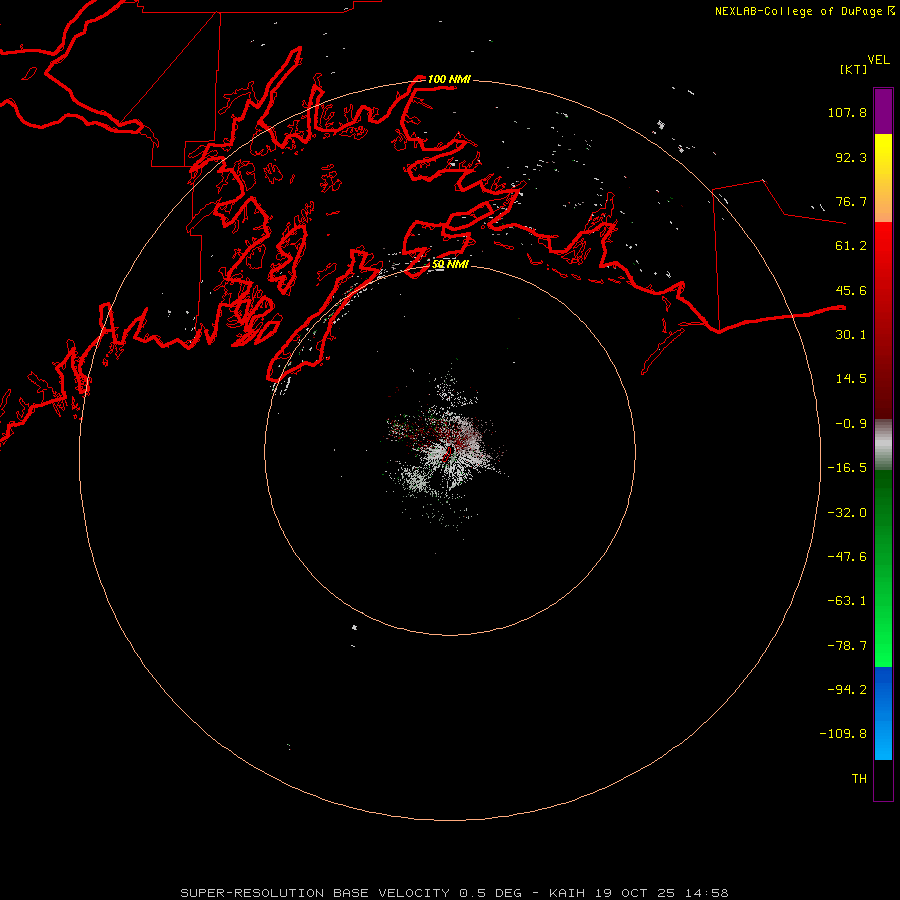Viewport: 900px width, 900px height.
Task: Click the -0.9 velocity scale value
Action: coord(851,424)
